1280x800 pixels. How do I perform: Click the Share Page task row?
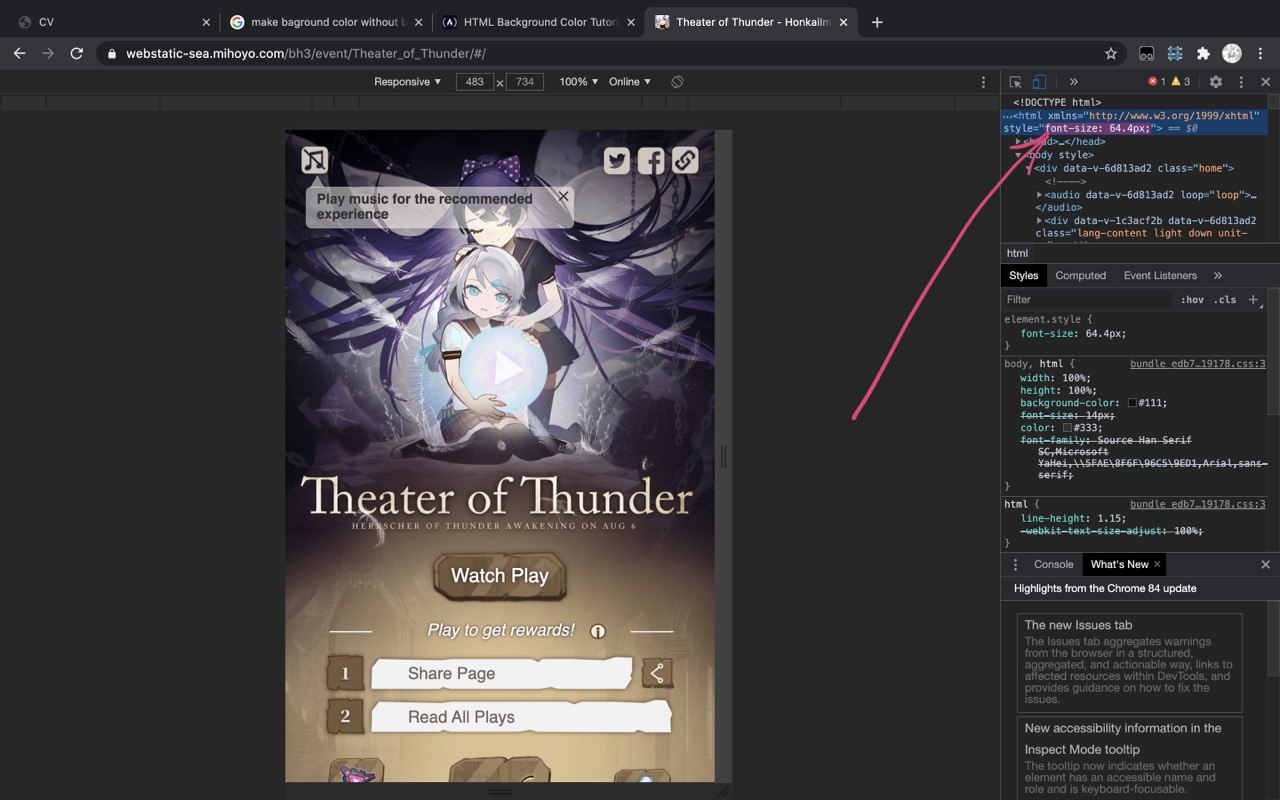502,674
